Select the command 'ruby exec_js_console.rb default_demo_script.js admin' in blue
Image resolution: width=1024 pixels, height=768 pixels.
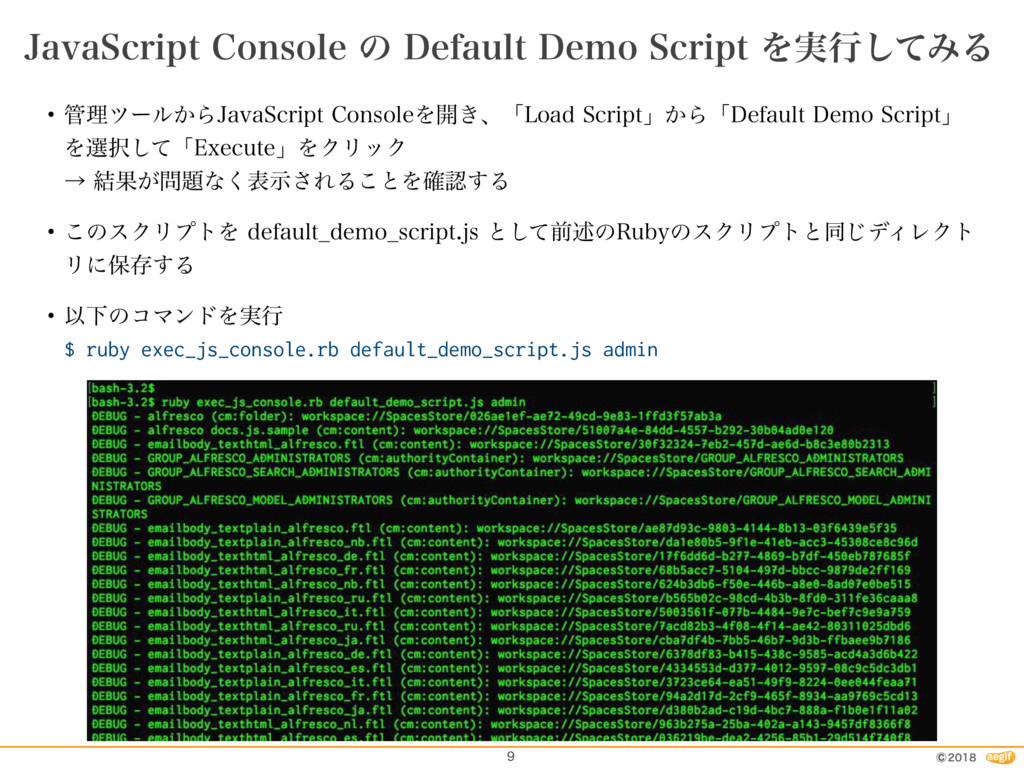[x=372, y=349]
